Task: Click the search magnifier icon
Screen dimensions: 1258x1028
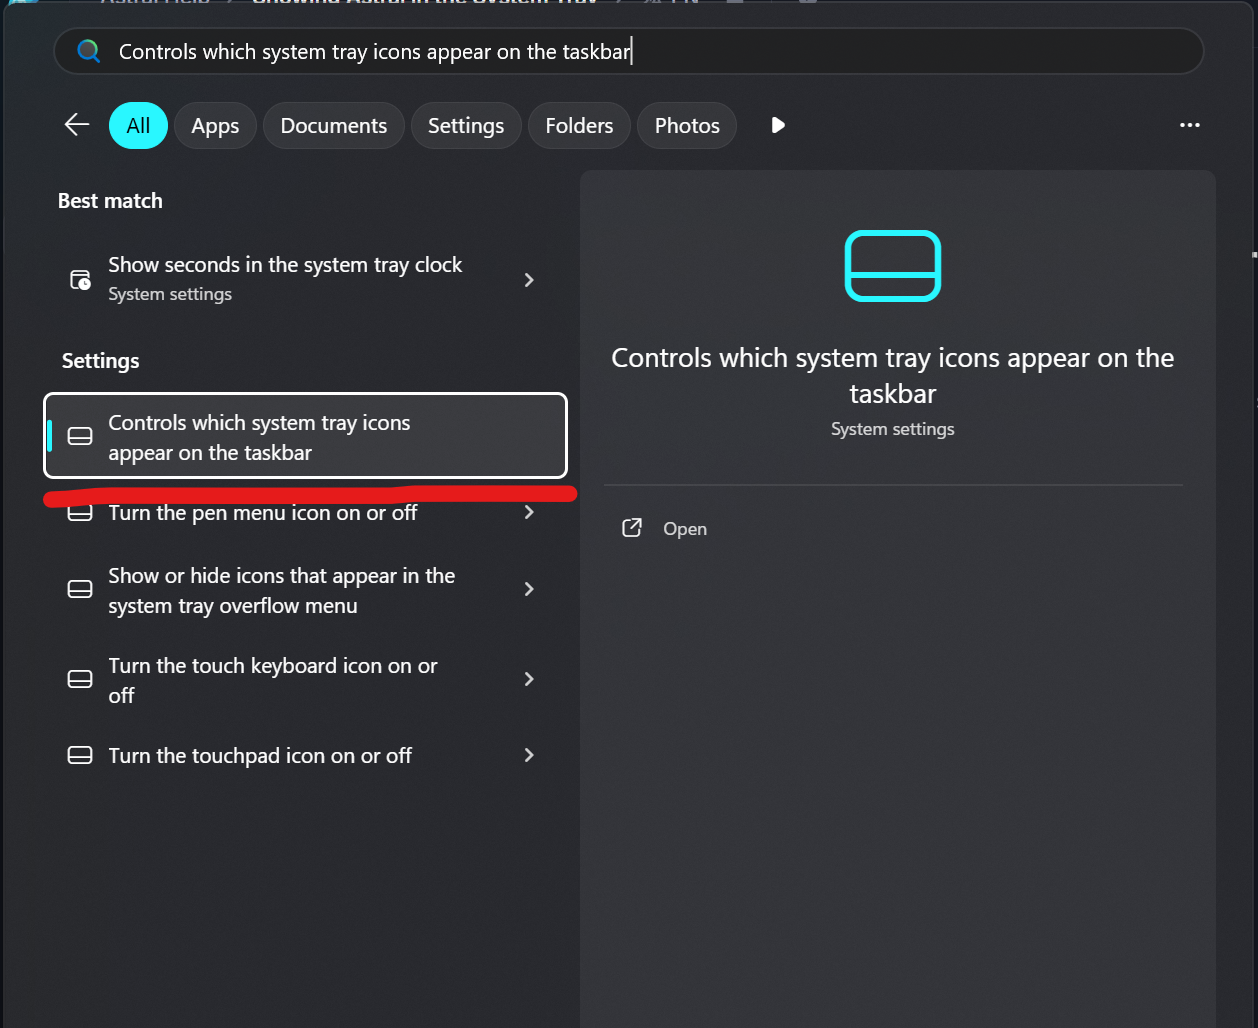Action: tap(88, 51)
